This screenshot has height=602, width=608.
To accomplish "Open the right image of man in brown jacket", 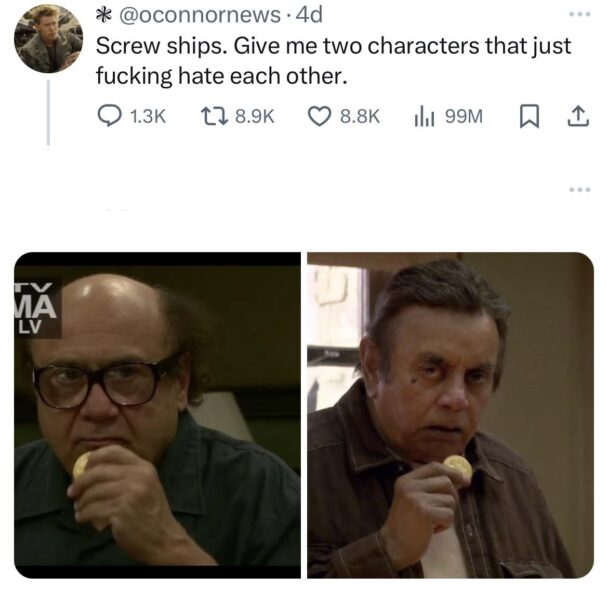I will (x=451, y=415).
